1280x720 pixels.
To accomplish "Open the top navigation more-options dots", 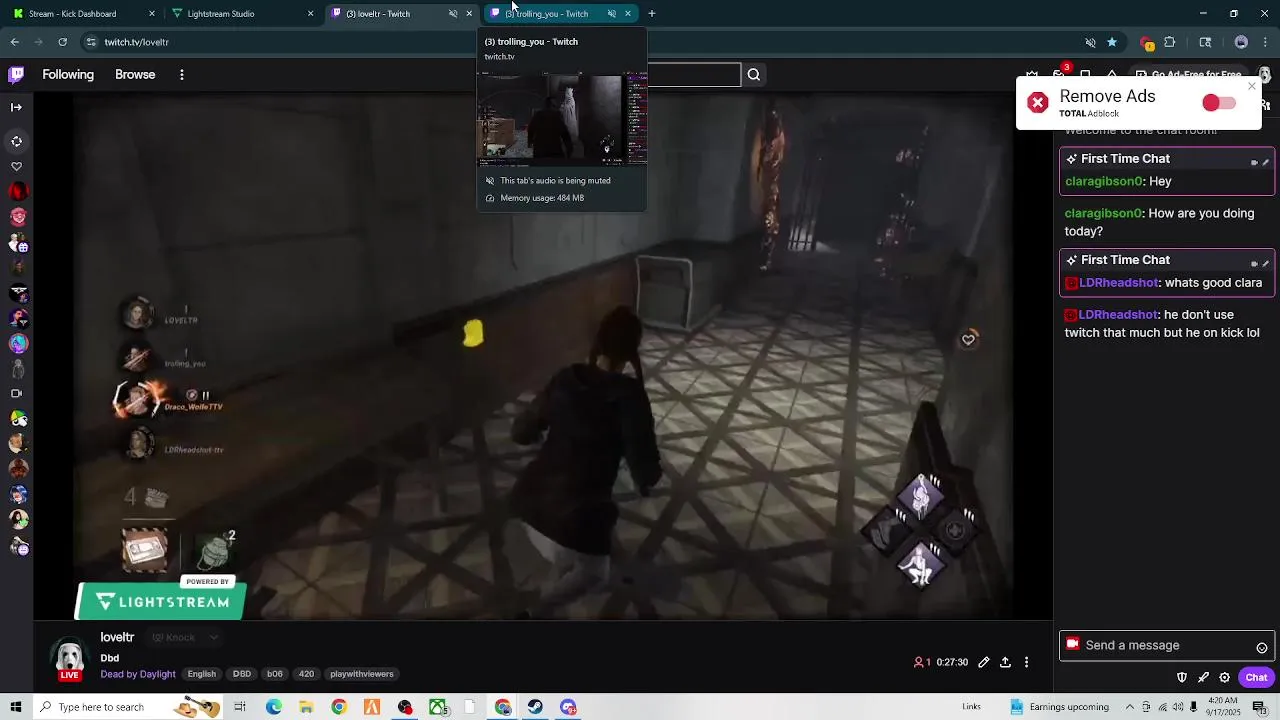I will 181,75.
